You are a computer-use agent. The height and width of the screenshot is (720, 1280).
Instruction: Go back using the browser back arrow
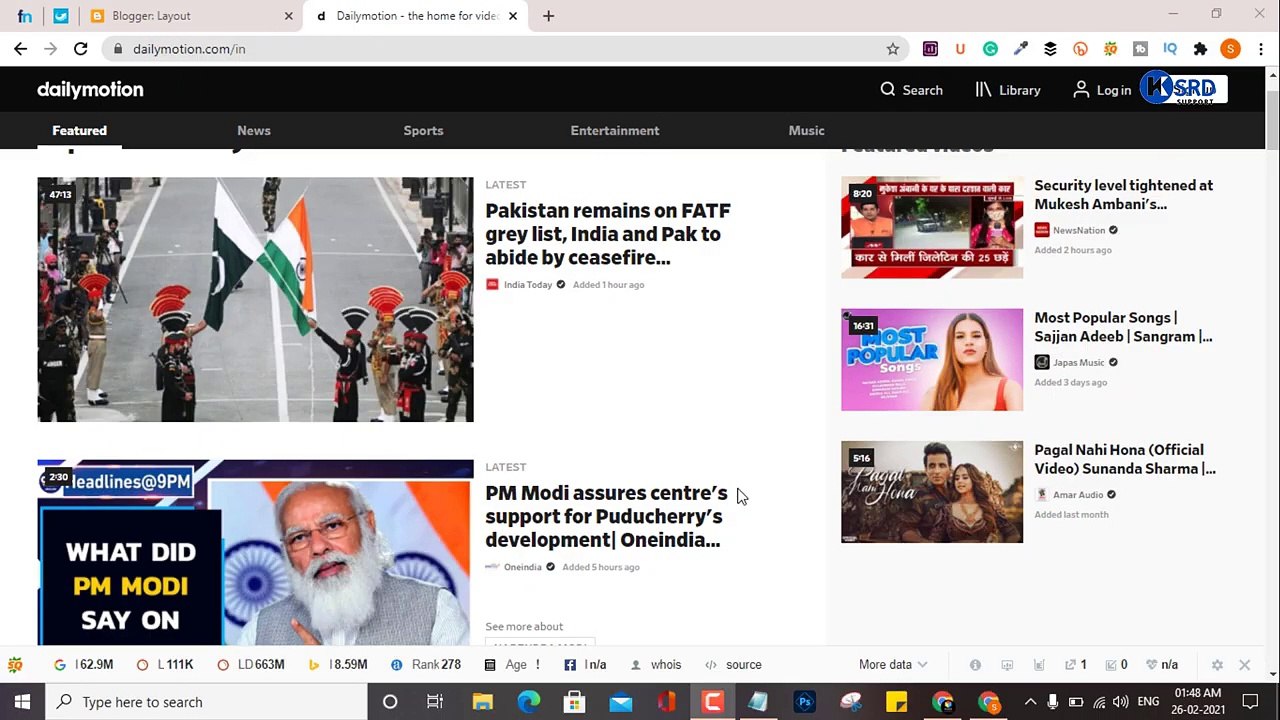click(21, 49)
